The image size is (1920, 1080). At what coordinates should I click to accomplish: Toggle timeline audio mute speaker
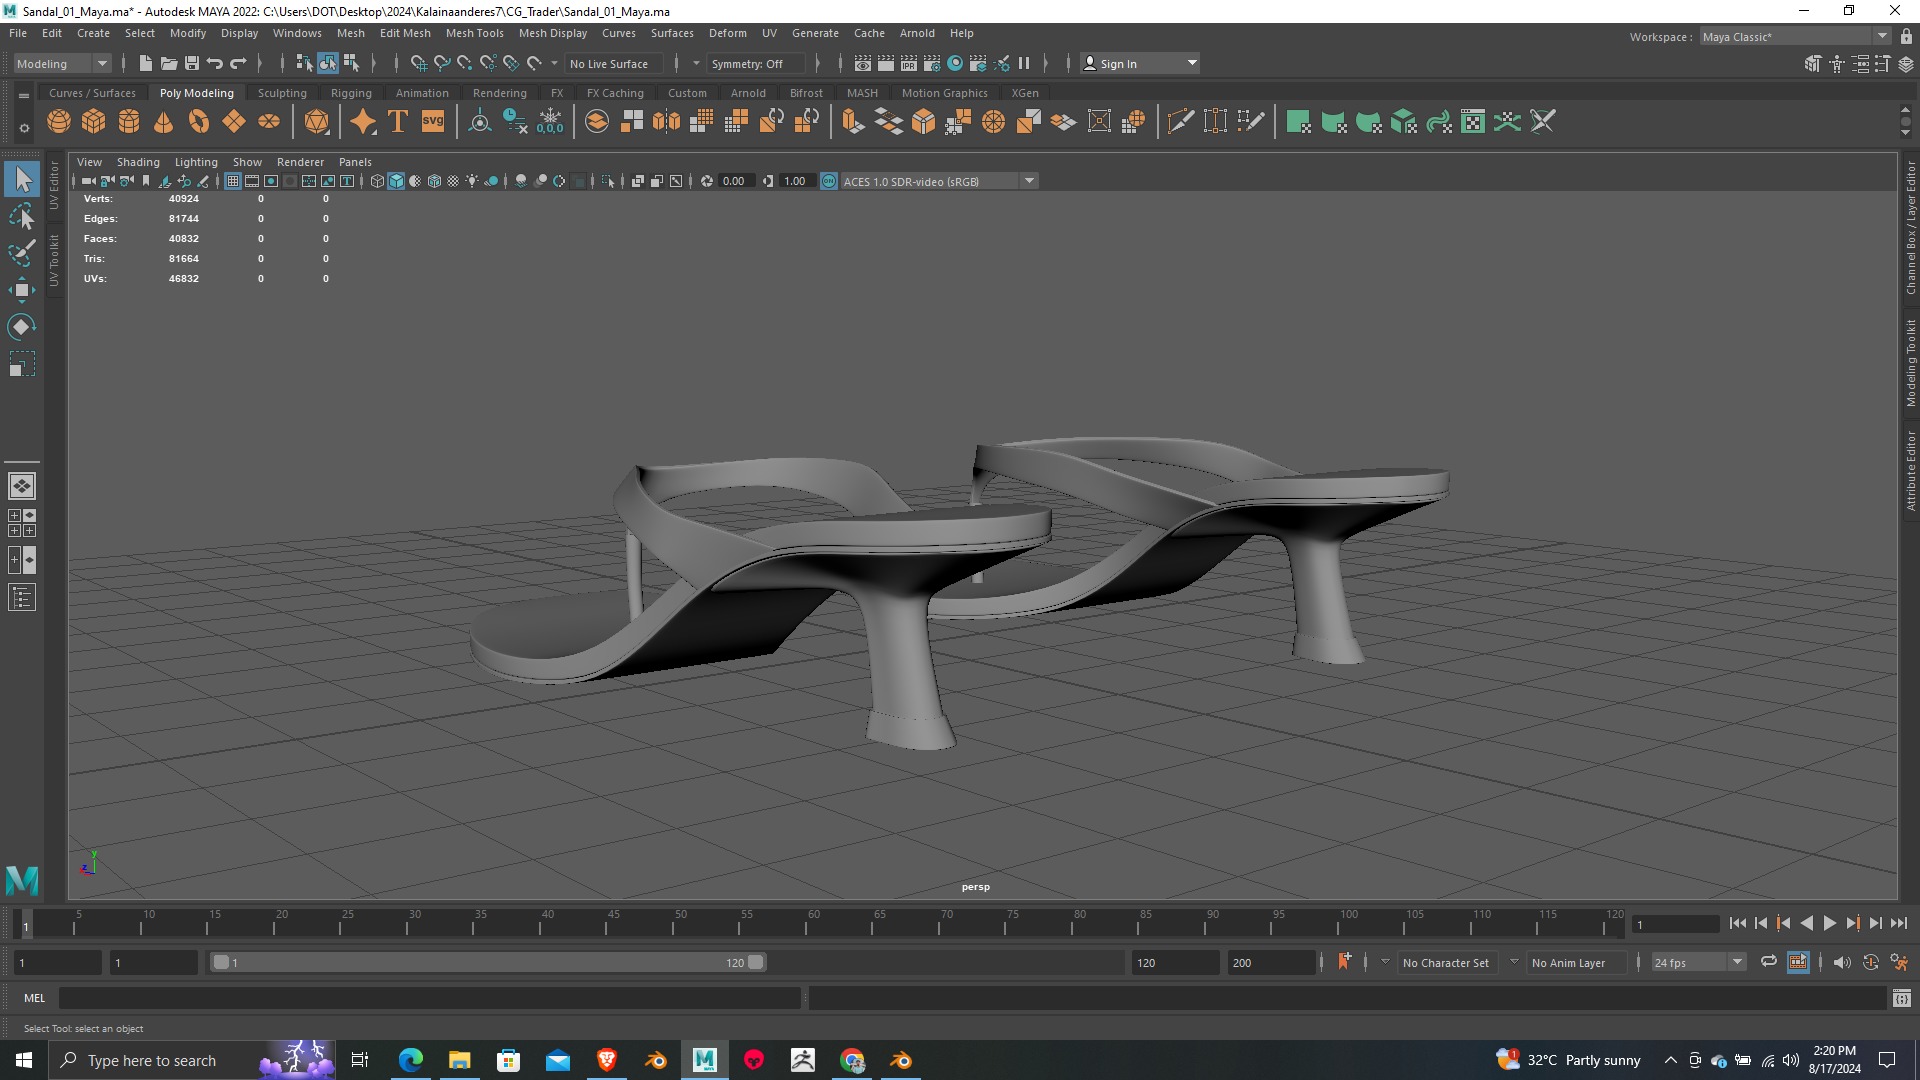tap(1842, 962)
